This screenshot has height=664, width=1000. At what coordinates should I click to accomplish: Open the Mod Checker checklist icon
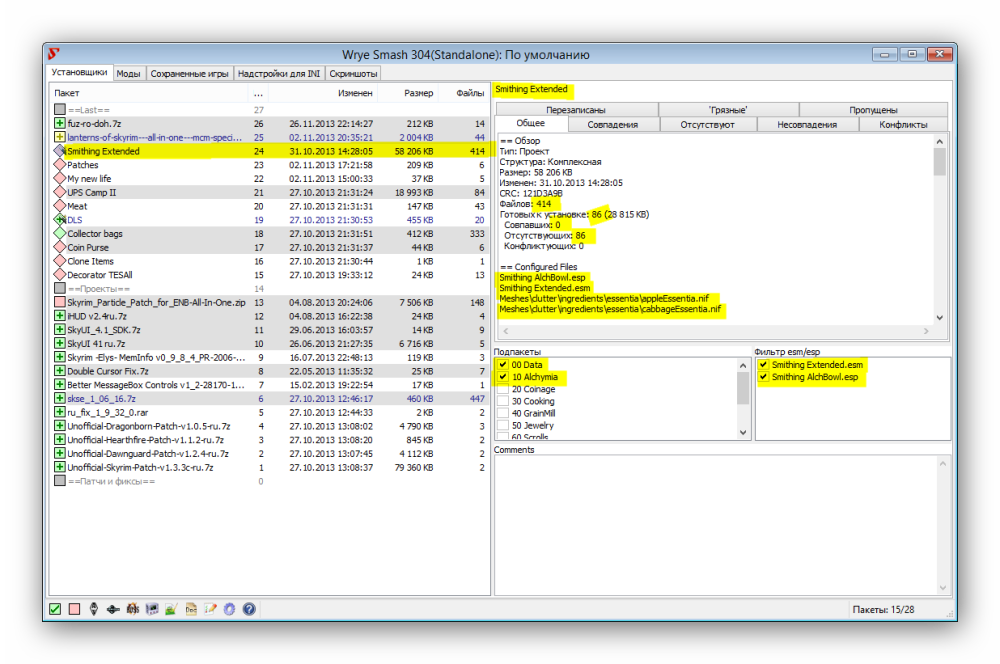point(210,609)
